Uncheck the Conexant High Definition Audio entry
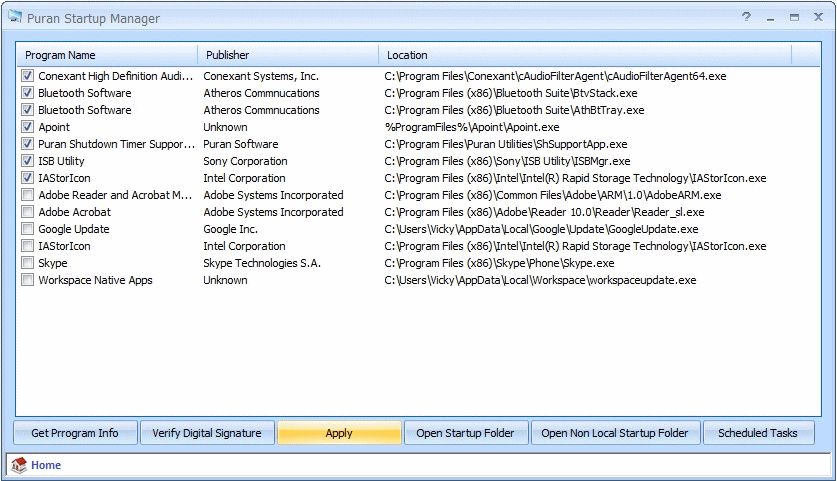Viewport: 837px width, 481px height. [x=28, y=76]
